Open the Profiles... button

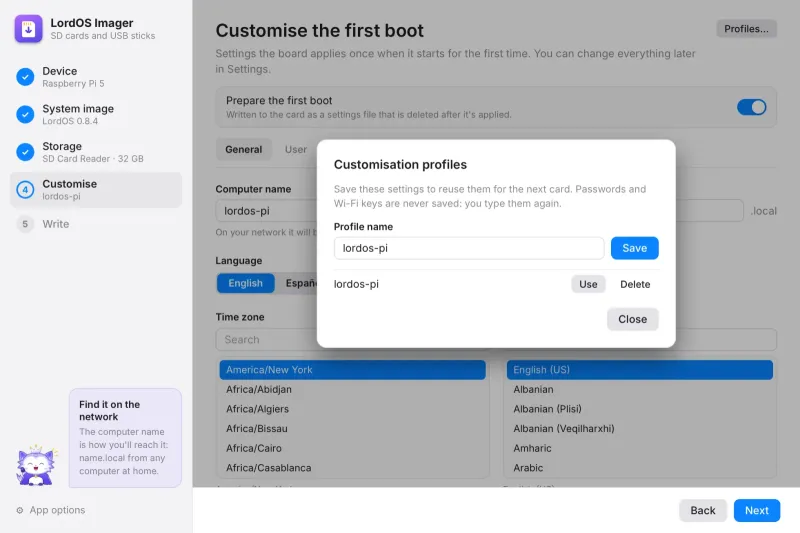[746, 29]
